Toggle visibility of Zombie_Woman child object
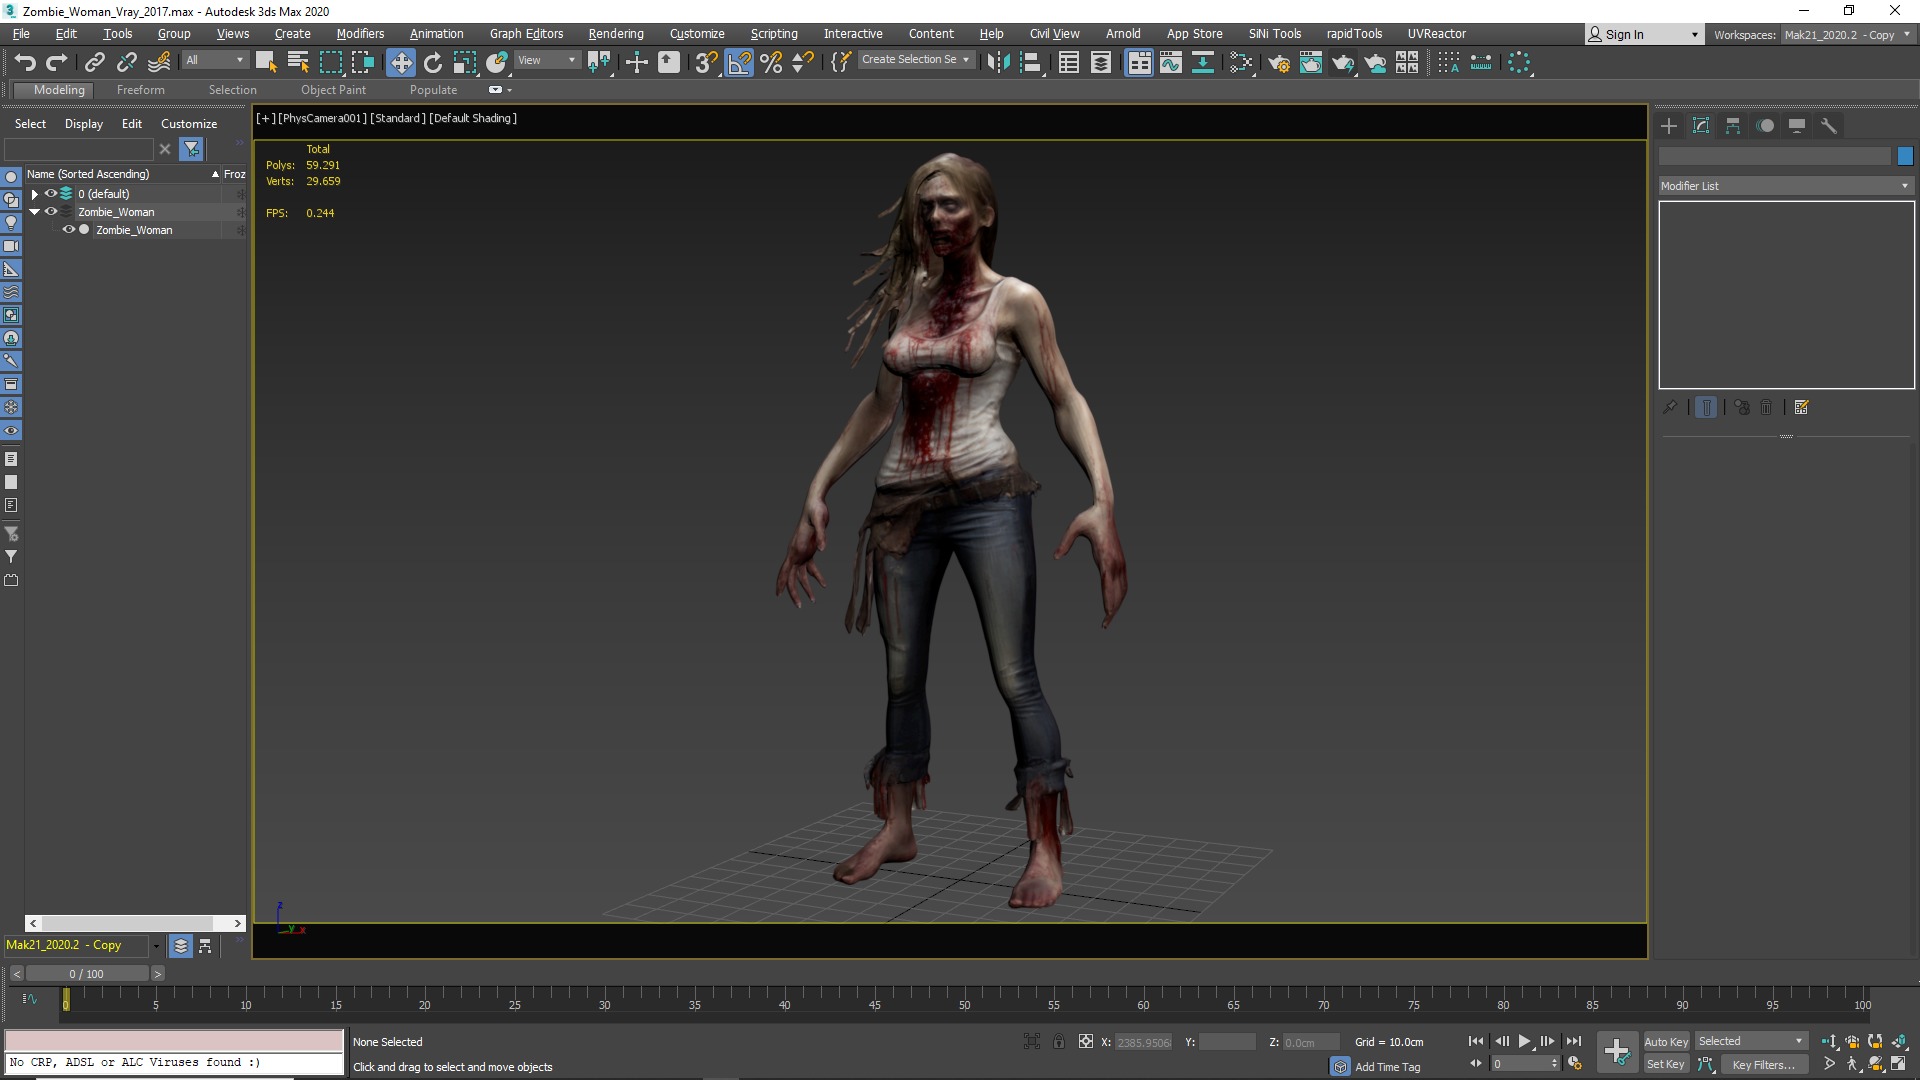Image resolution: width=1920 pixels, height=1080 pixels. (x=69, y=230)
